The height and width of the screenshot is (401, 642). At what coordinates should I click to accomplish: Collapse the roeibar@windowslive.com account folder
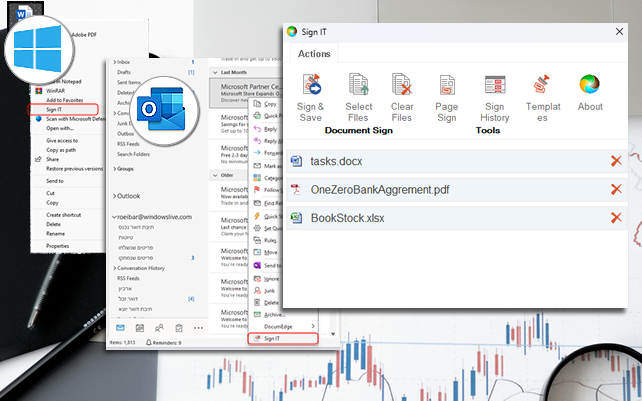coord(113,214)
